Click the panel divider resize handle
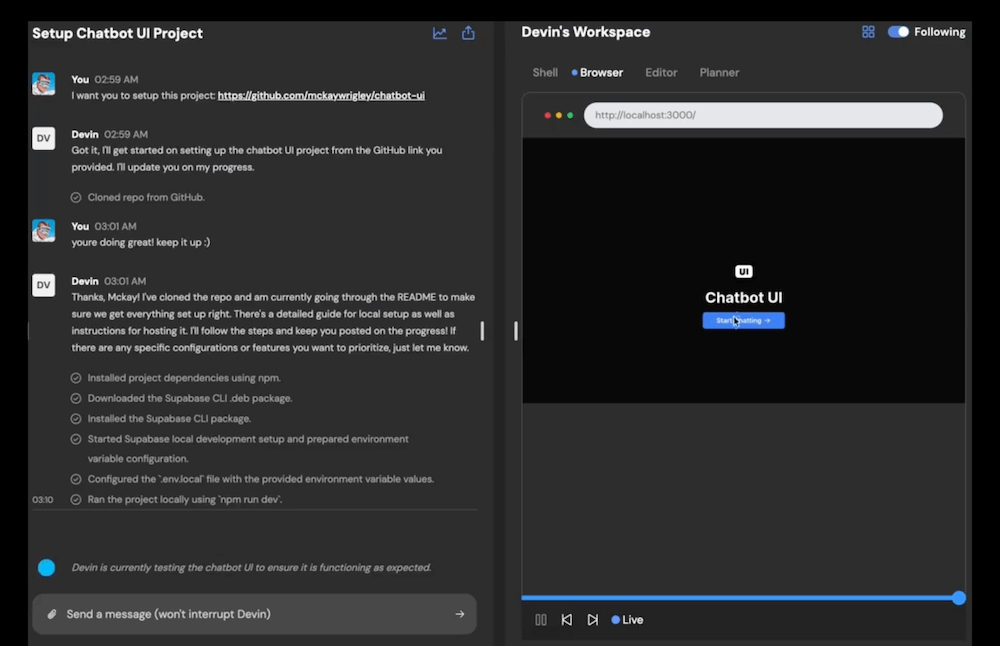This screenshot has width=1000, height=646. tap(516, 330)
